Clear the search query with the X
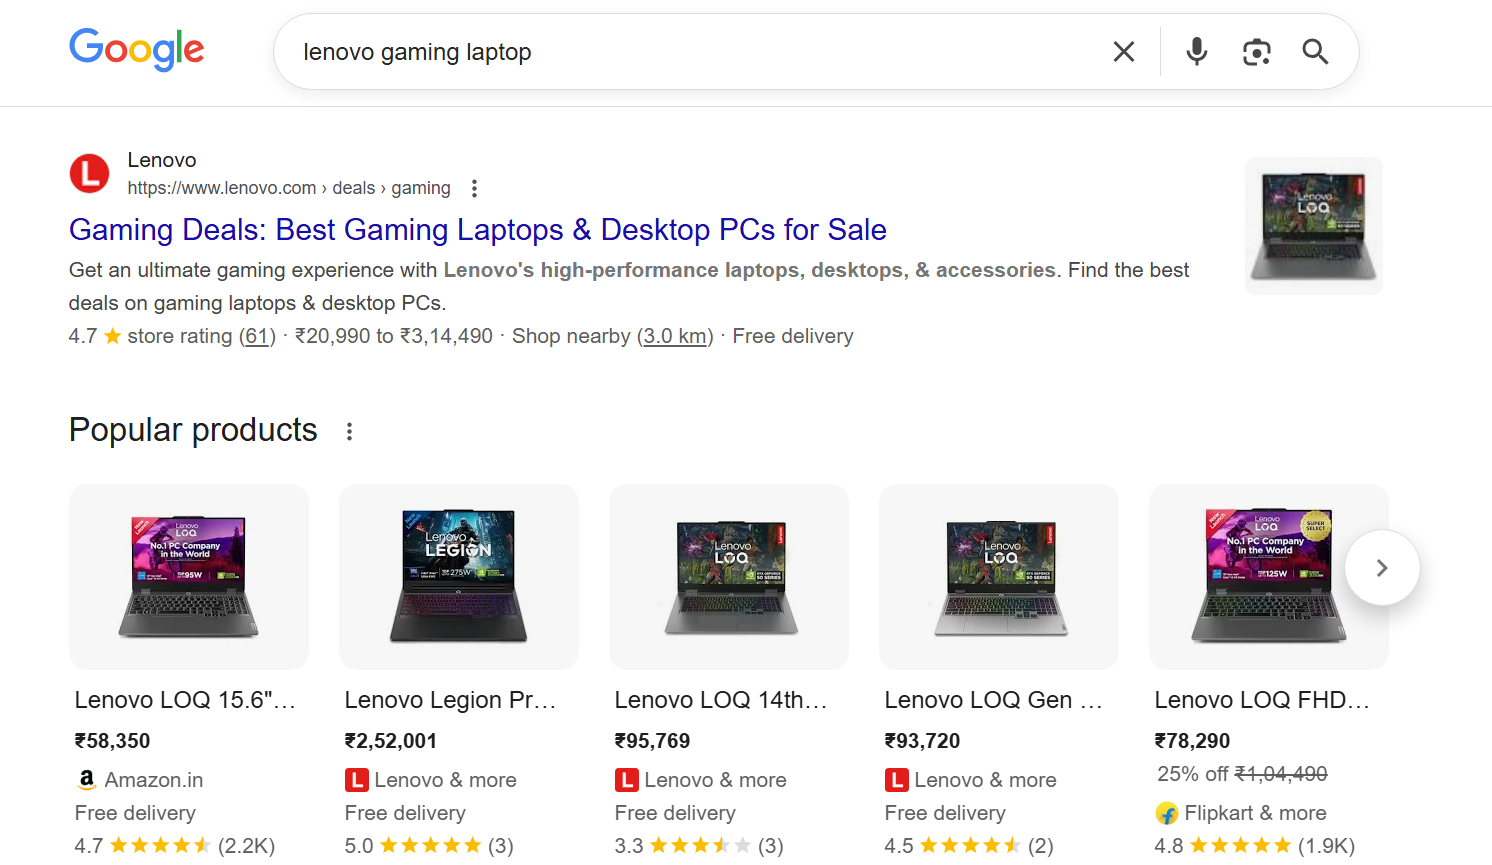The image size is (1492, 865). click(1123, 51)
